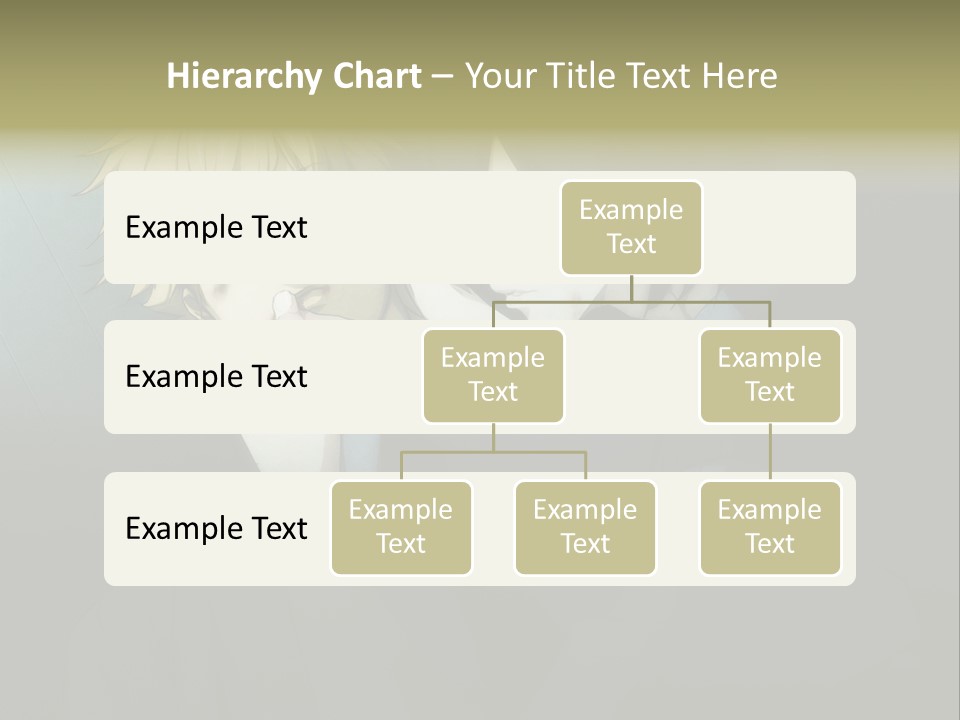Select the left box in the middle row
960x720 pixels.
click(x=493, y=376)
